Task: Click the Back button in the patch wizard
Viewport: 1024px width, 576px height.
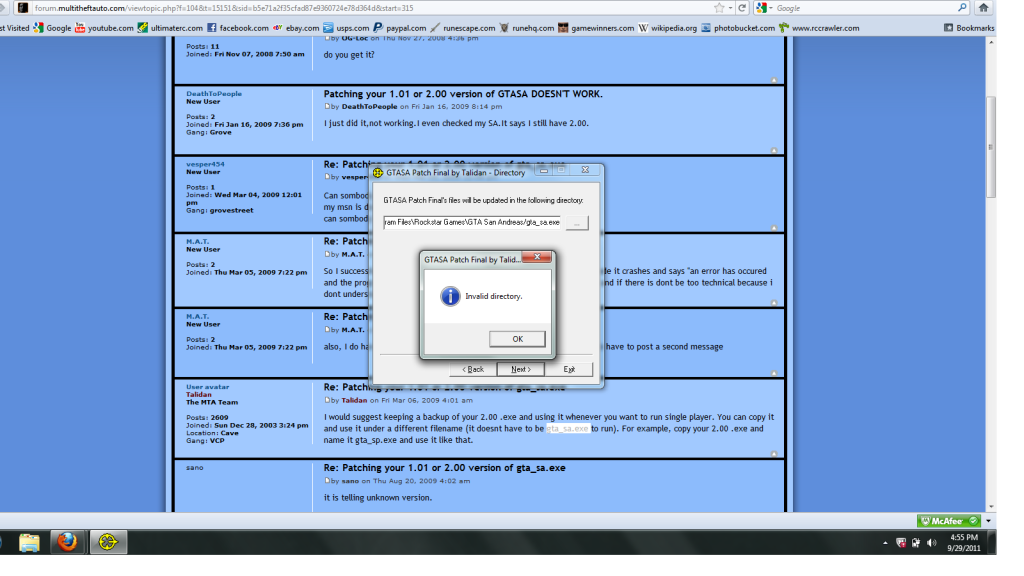Action: click(473, 369)
